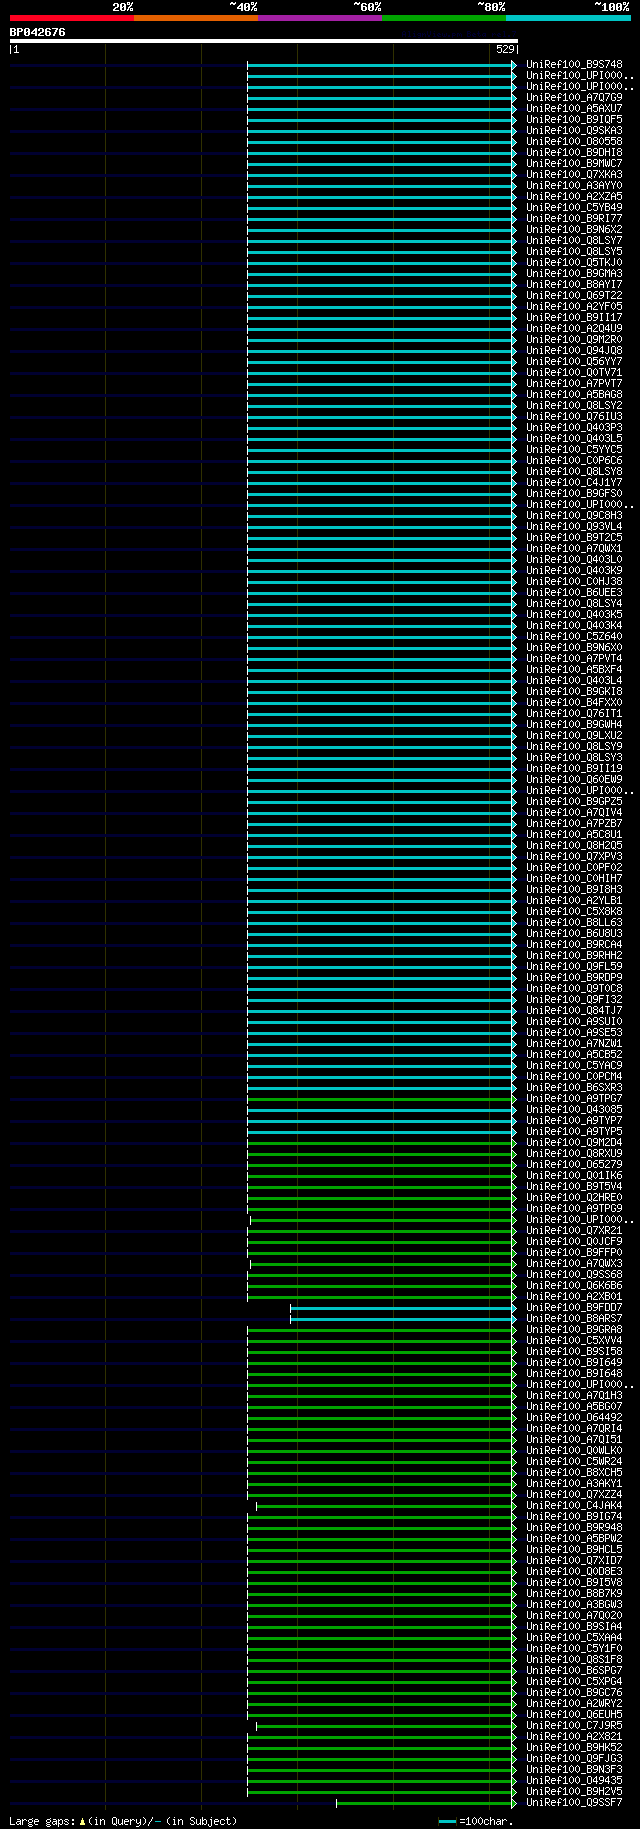The width and height of the screenshot is (640, 1829).
Task: Open UniRef100_B8ARS7 entry
Action: click(574, 1319)
